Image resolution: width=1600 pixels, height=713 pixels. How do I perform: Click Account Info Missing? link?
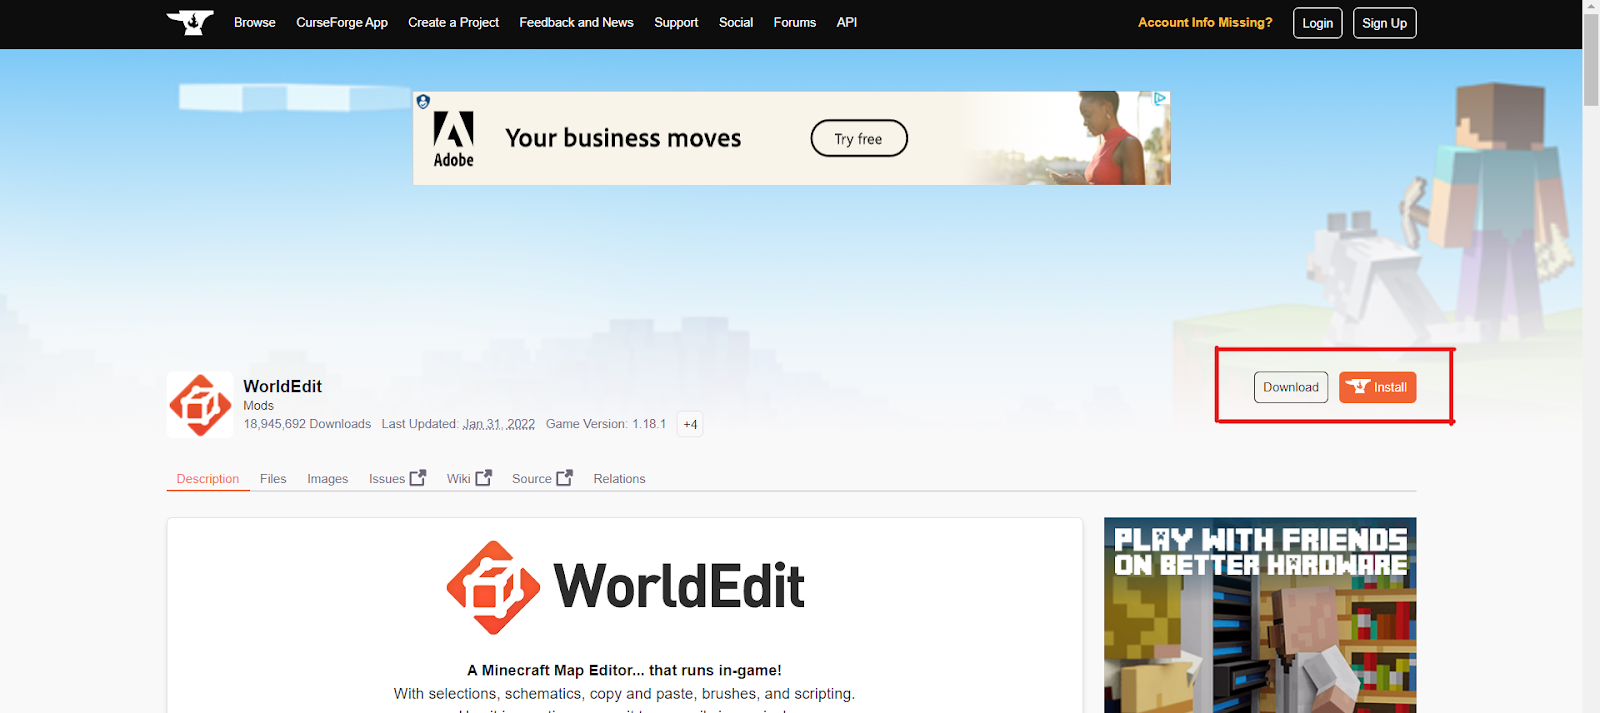1205,22
